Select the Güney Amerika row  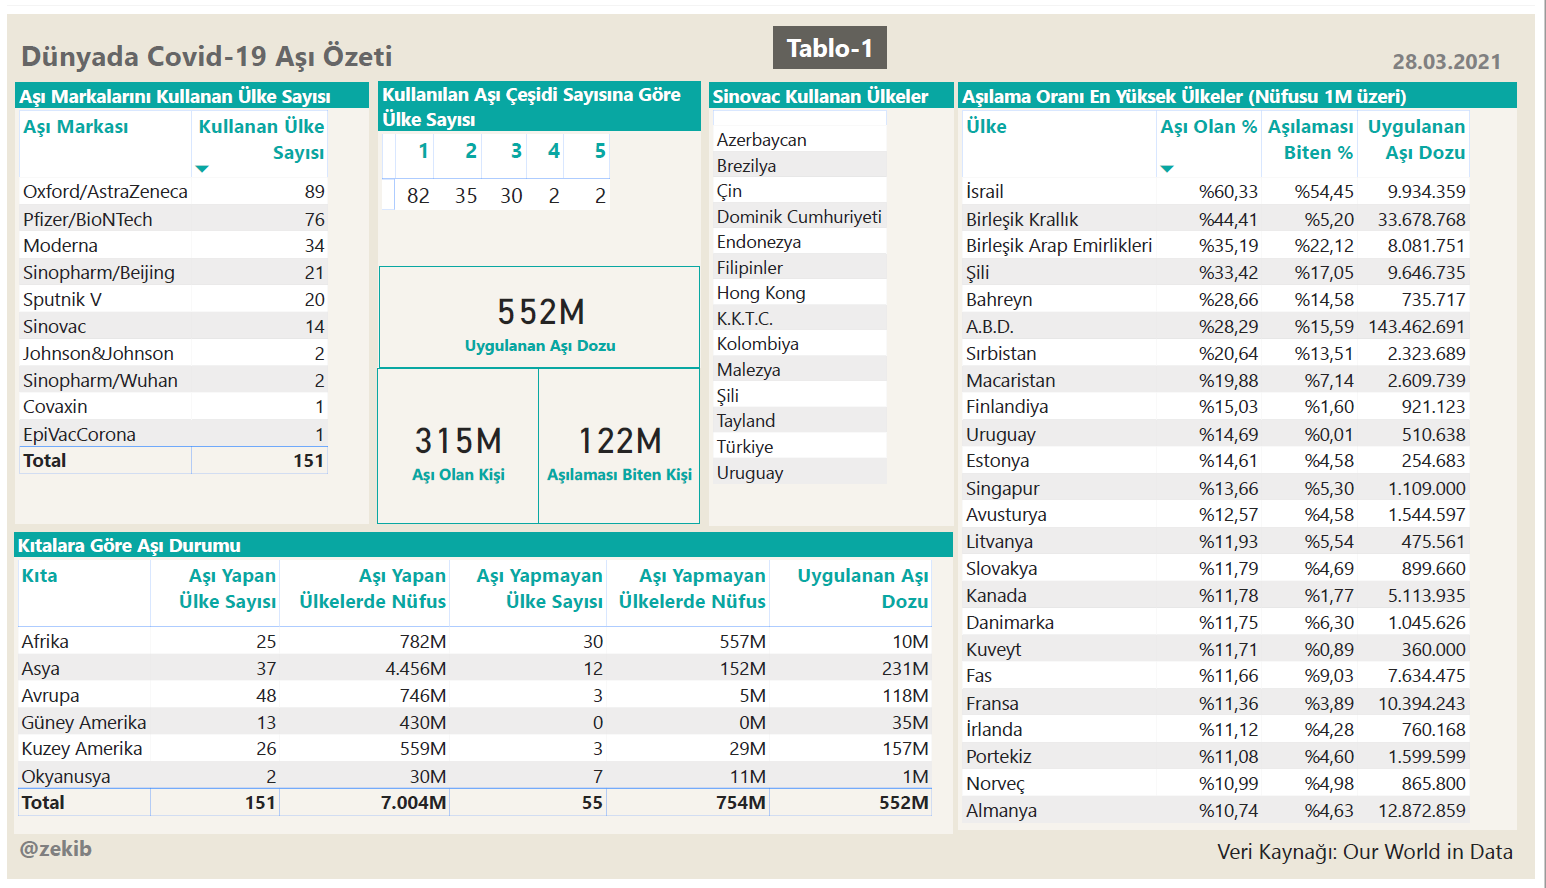[x=475, y=723]
